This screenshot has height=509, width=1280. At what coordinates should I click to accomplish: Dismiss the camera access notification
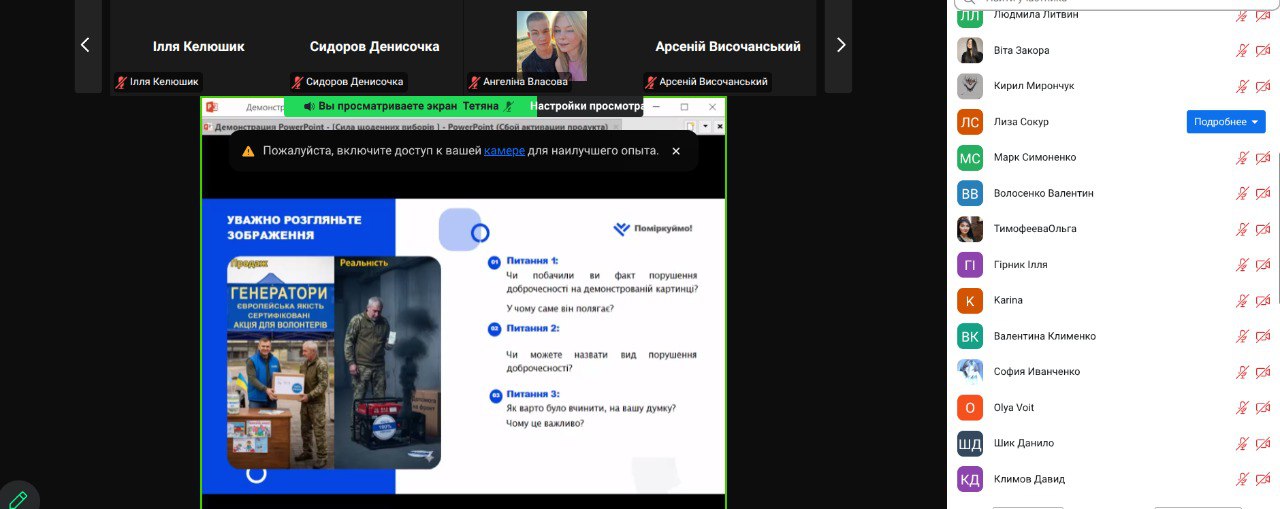click(x=676, y=151)
